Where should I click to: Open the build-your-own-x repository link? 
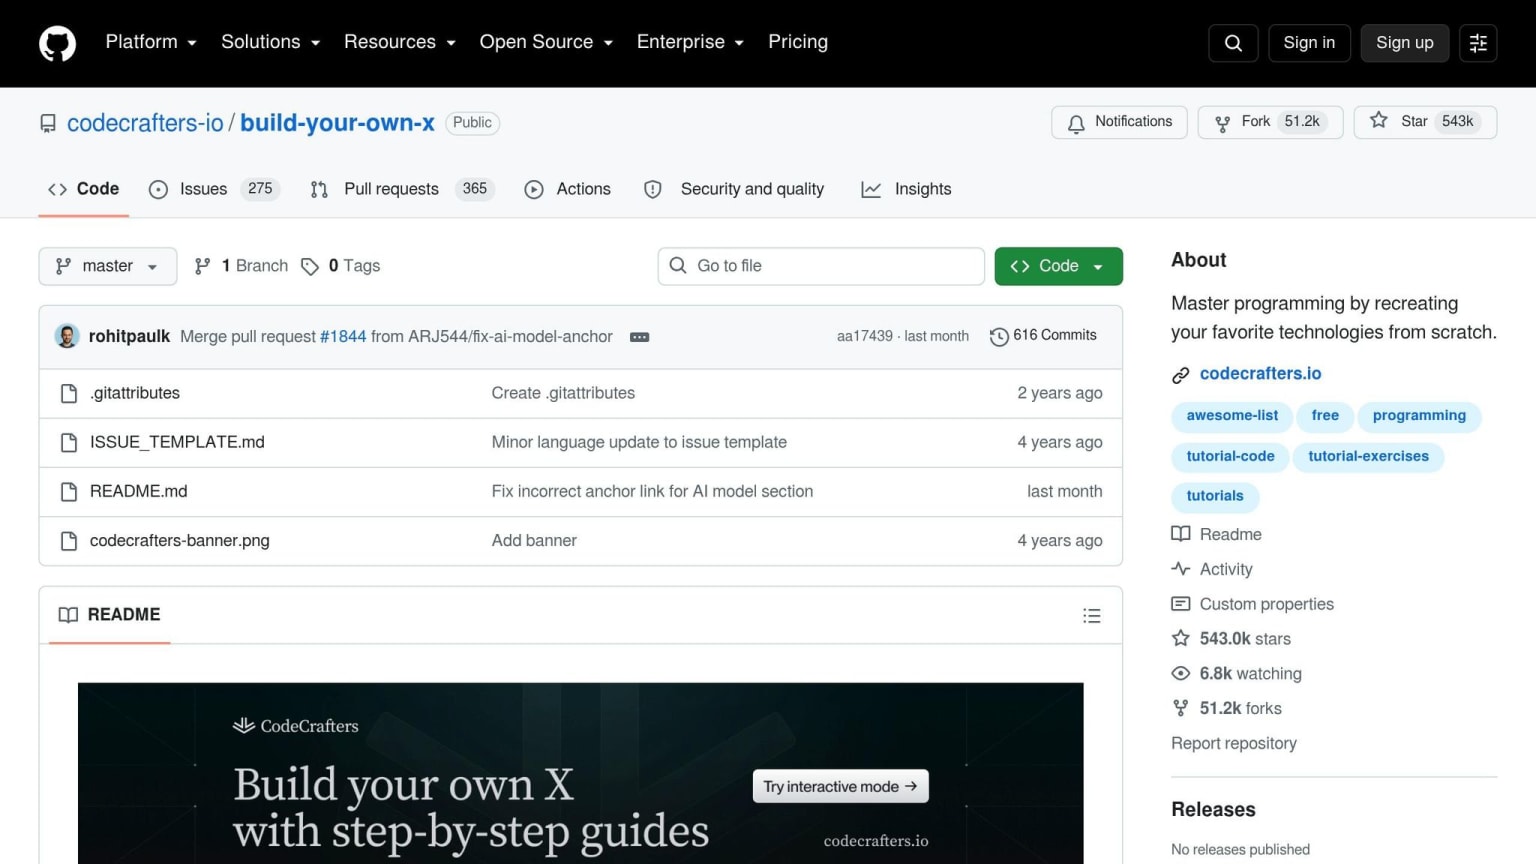(337, 123)
